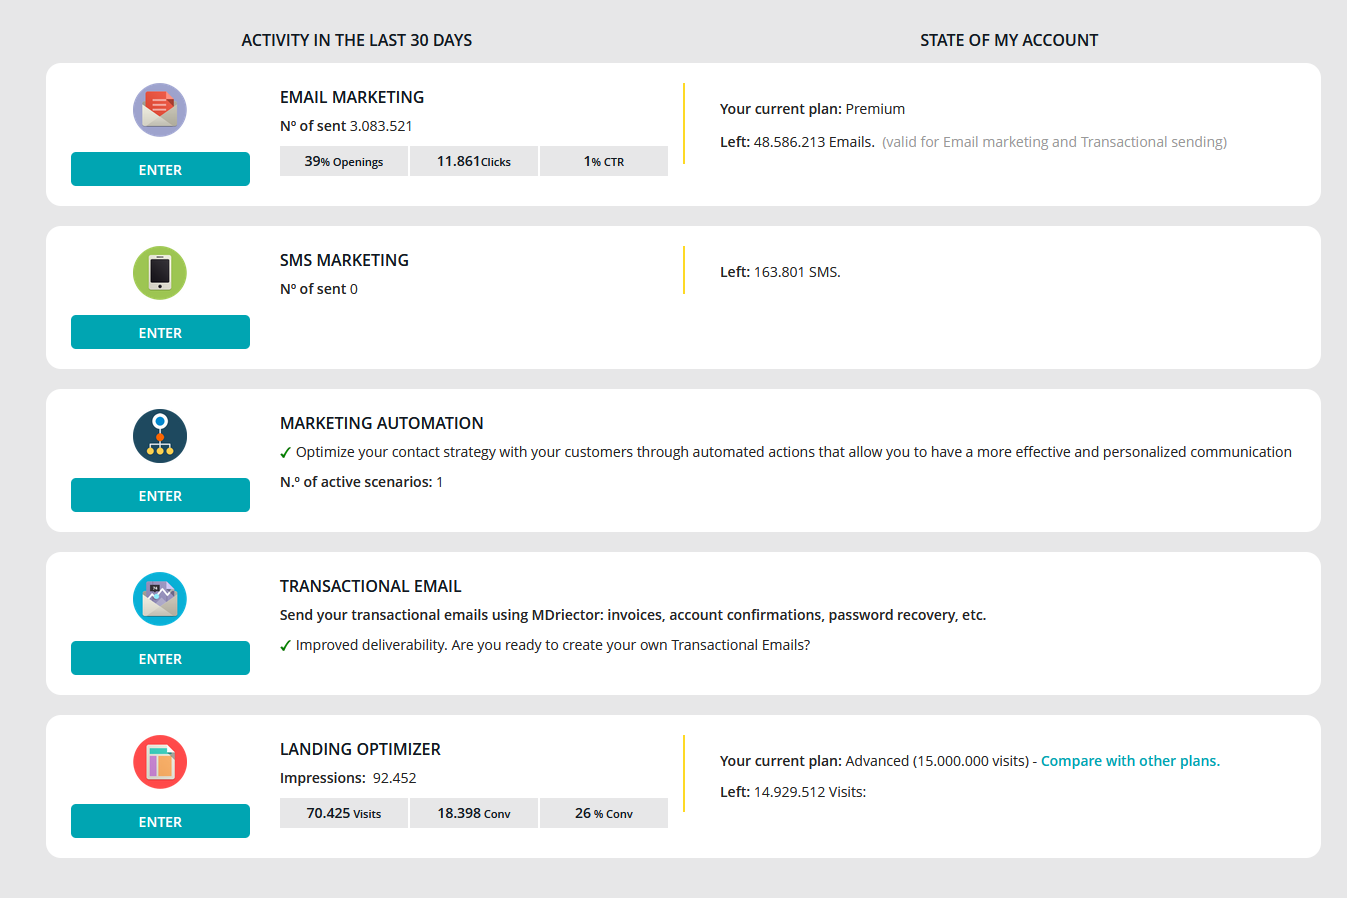Screen dimensions: 1347x898
Task: Enter the Email Marketing section
Action: (160, 170)
